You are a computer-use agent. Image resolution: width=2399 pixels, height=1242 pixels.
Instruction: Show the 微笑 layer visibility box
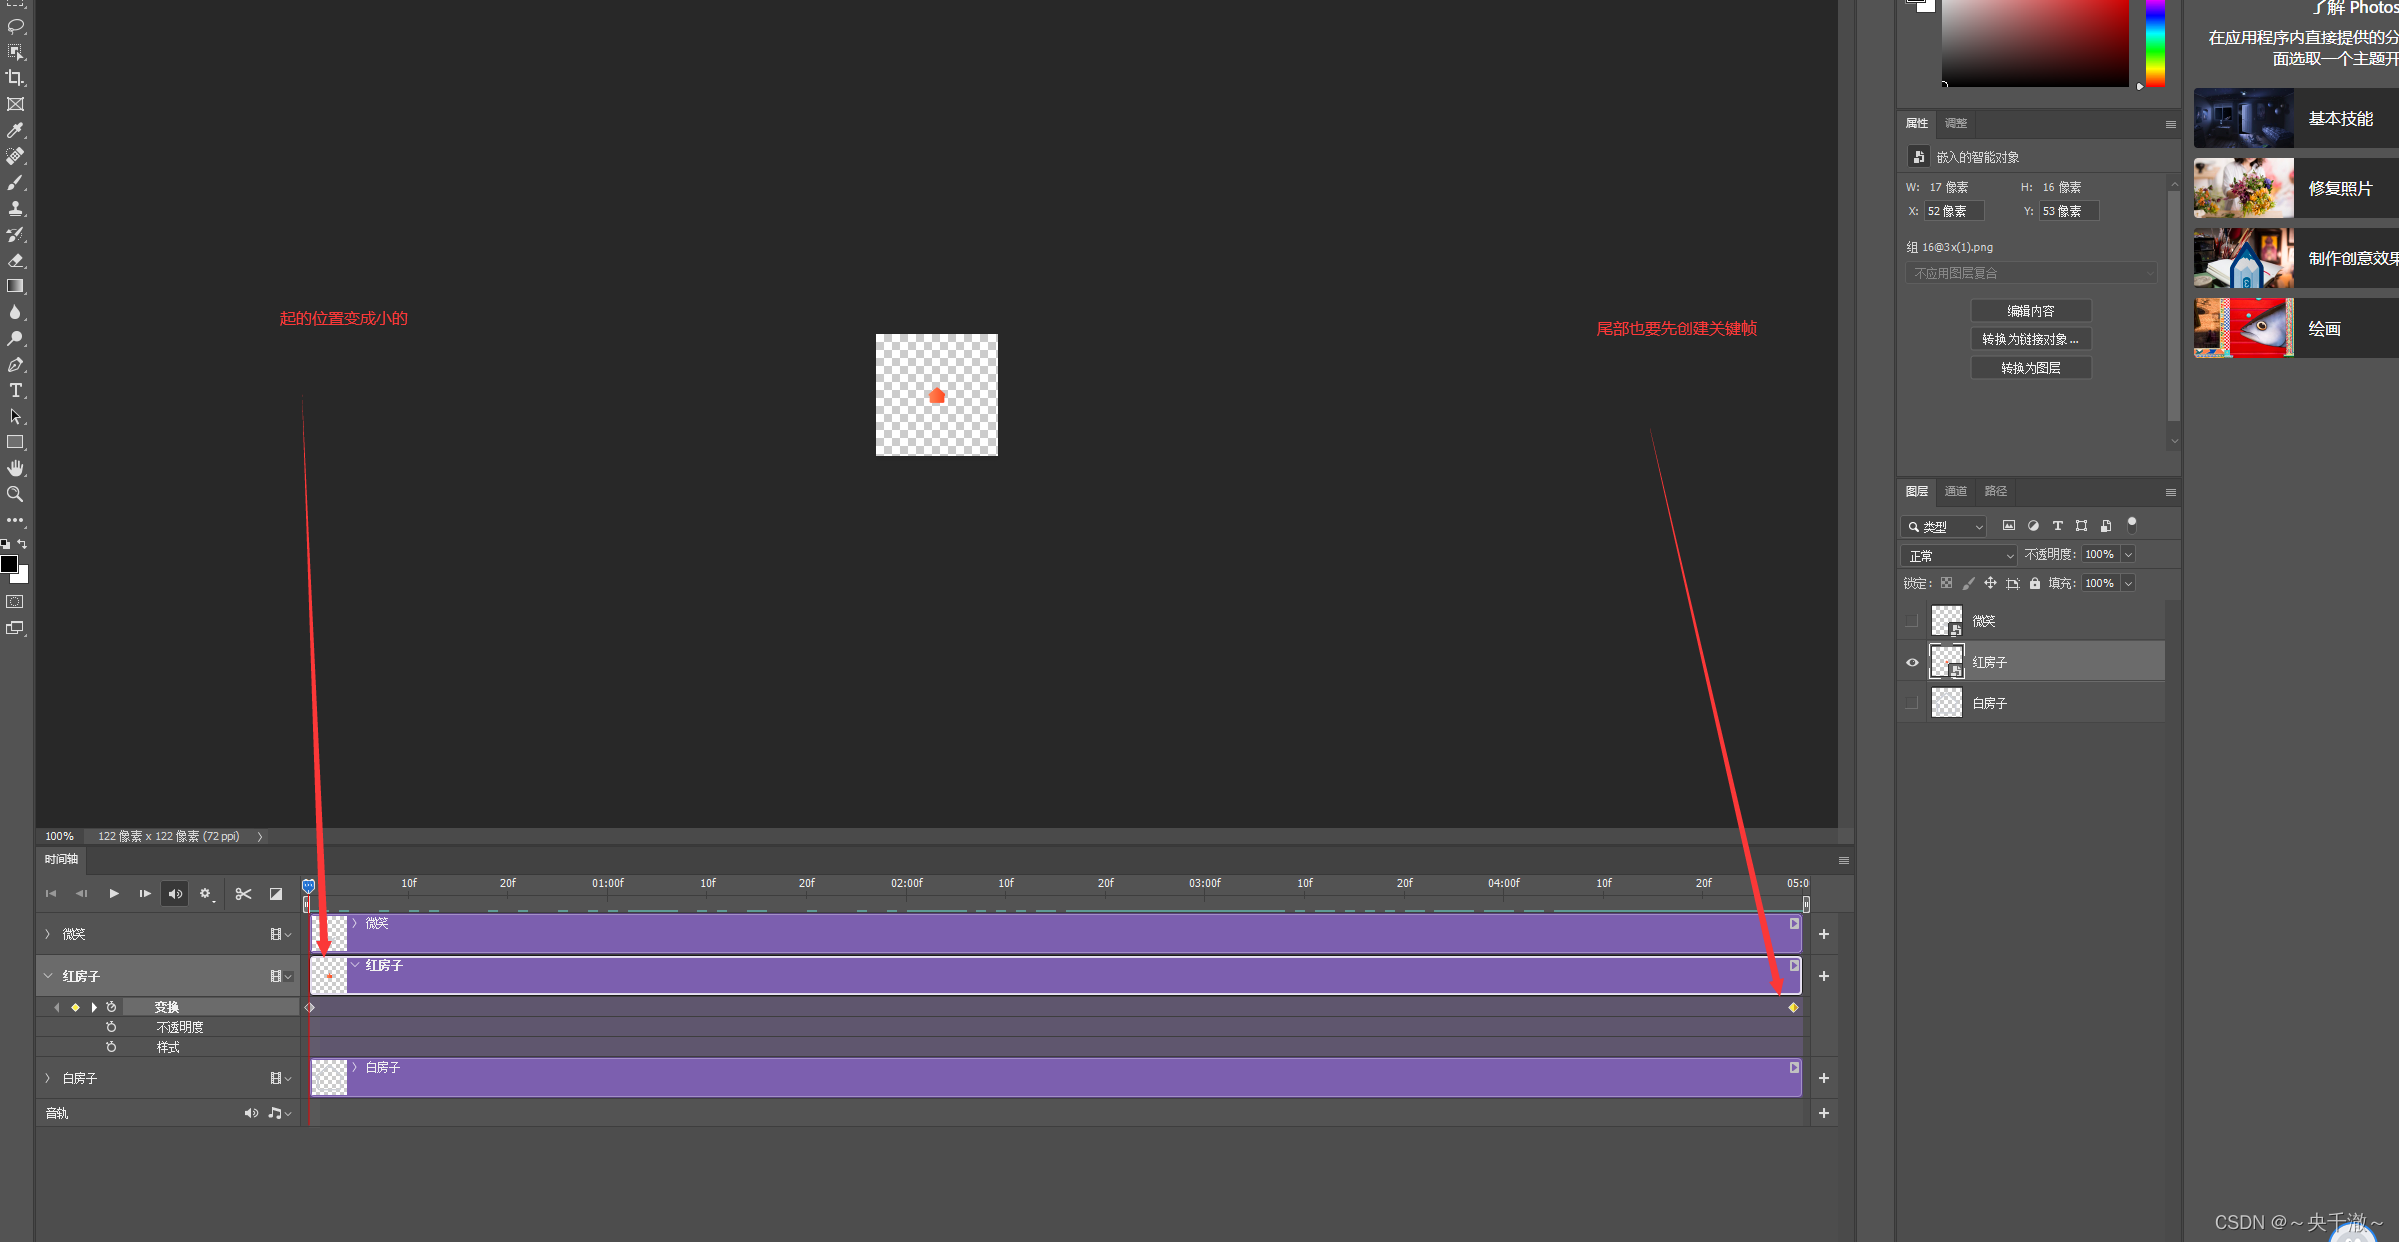[x=1912, y=621]
